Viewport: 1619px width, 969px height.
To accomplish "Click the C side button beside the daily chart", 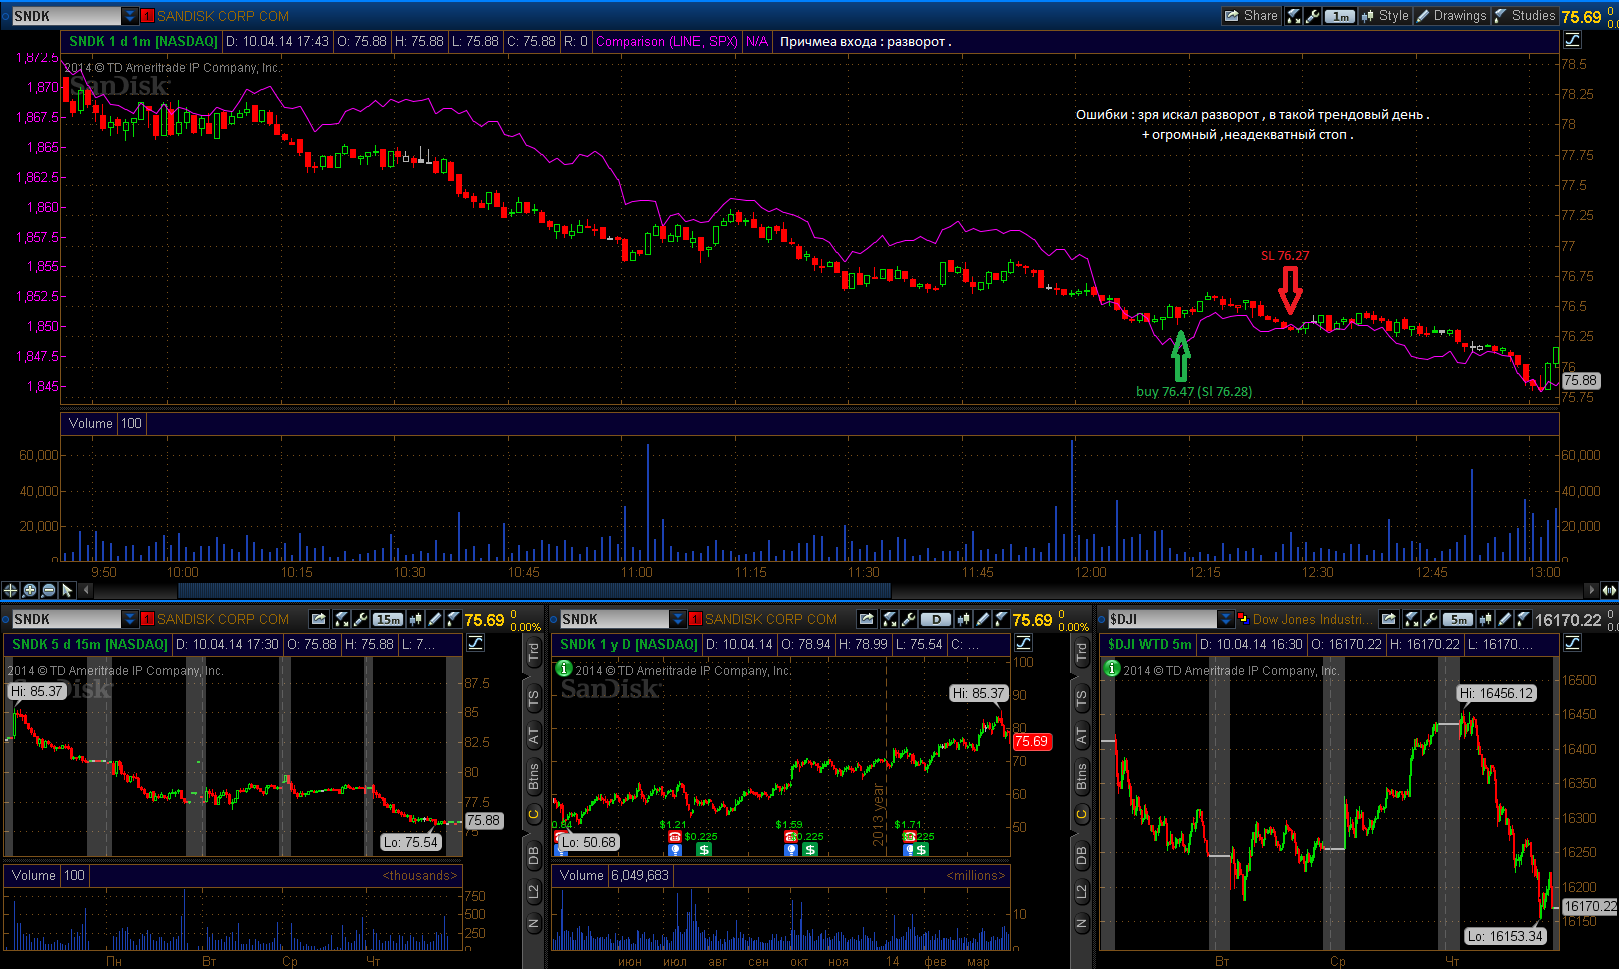I will (x=1081, y=815).
